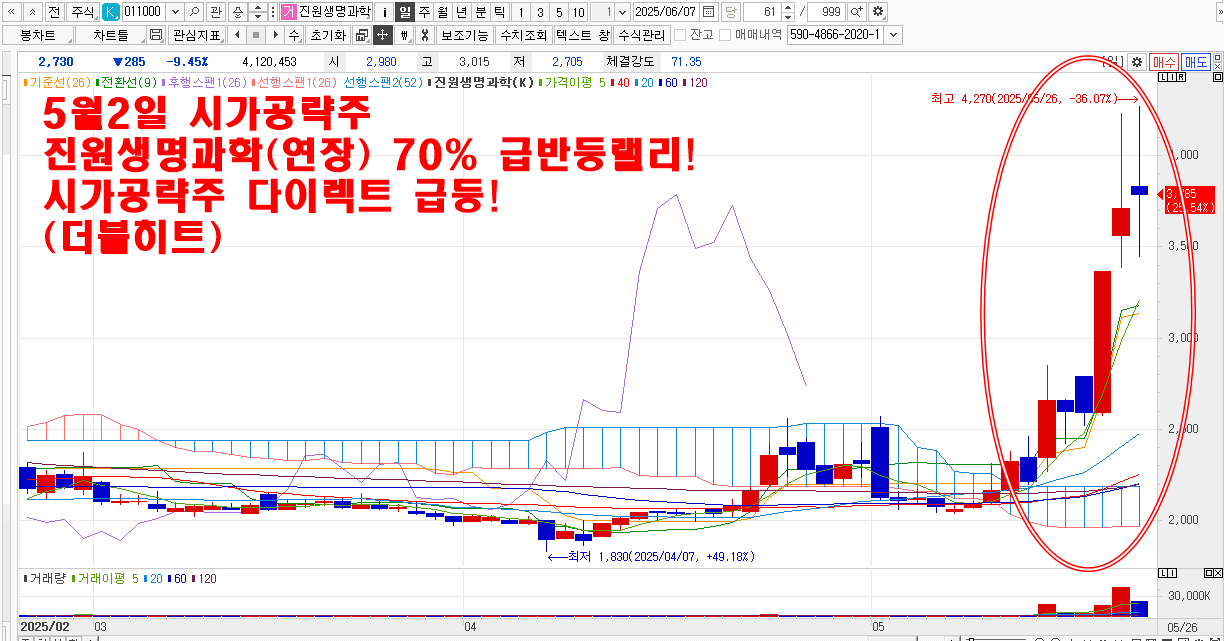Click the scissors-style tool icon
Image resolution: width=1224 pixels, height=641 pixels.
pos(424,35)
